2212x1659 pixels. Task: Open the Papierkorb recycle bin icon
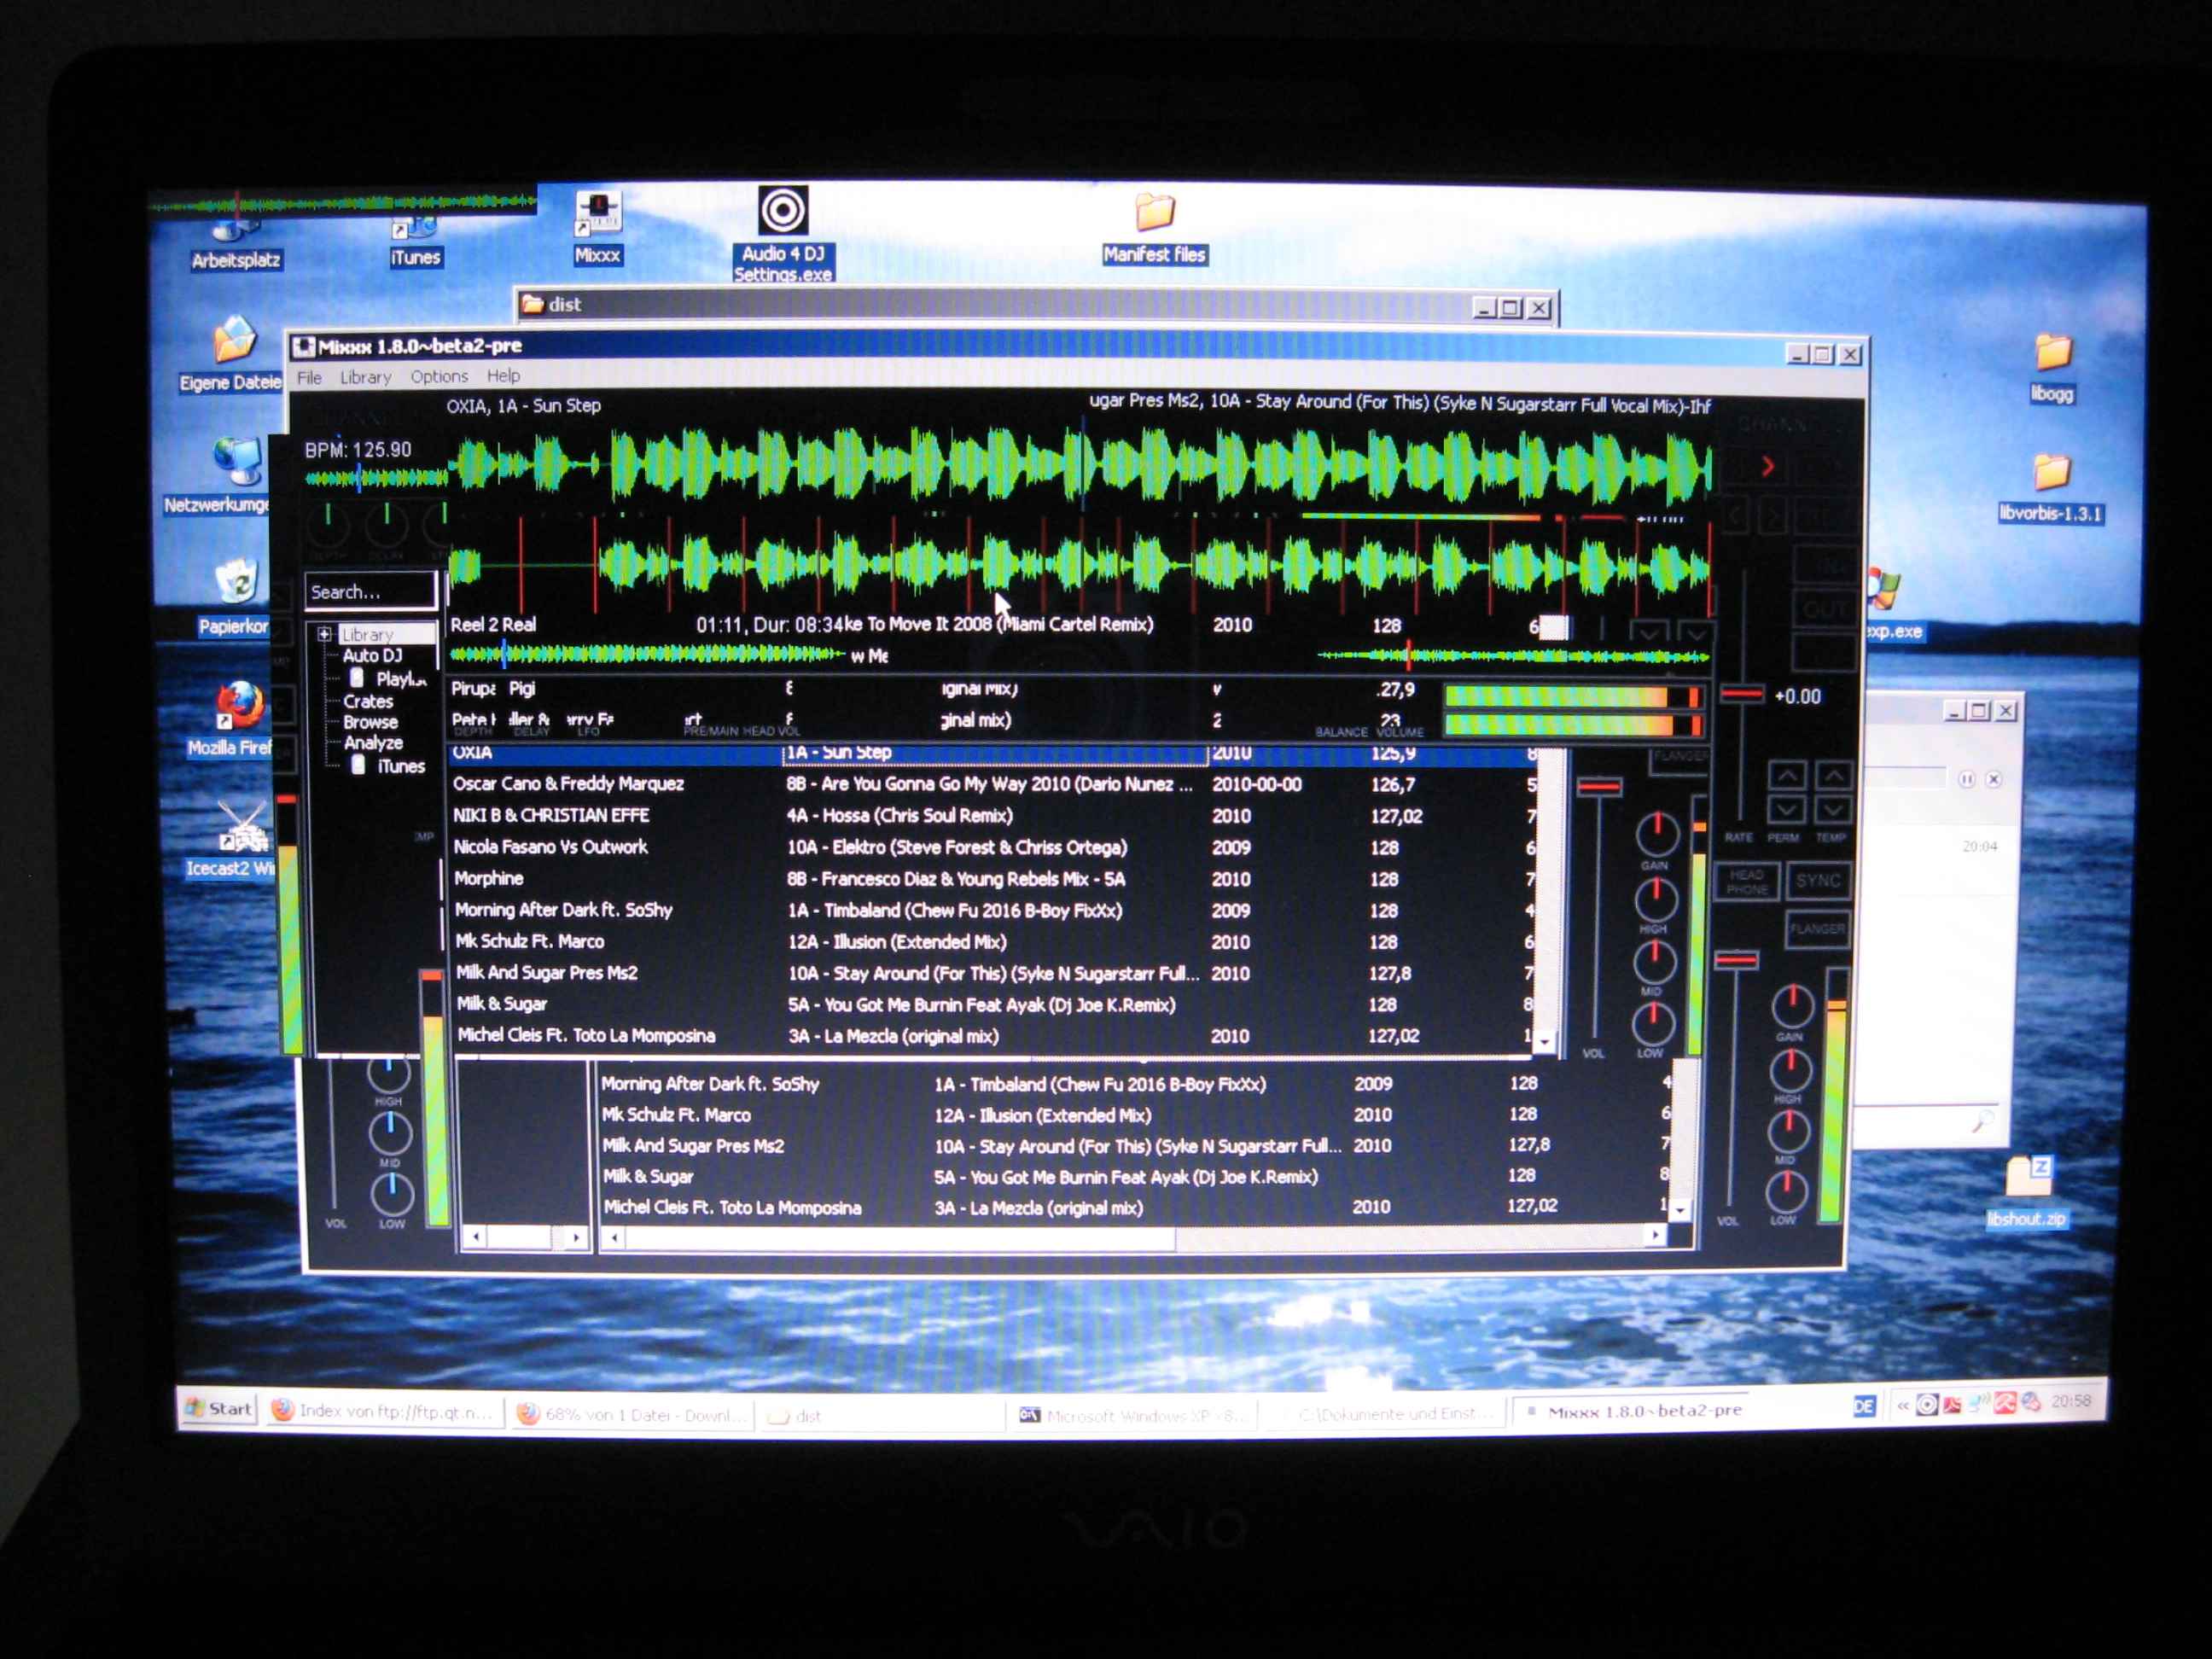point(234,598)
